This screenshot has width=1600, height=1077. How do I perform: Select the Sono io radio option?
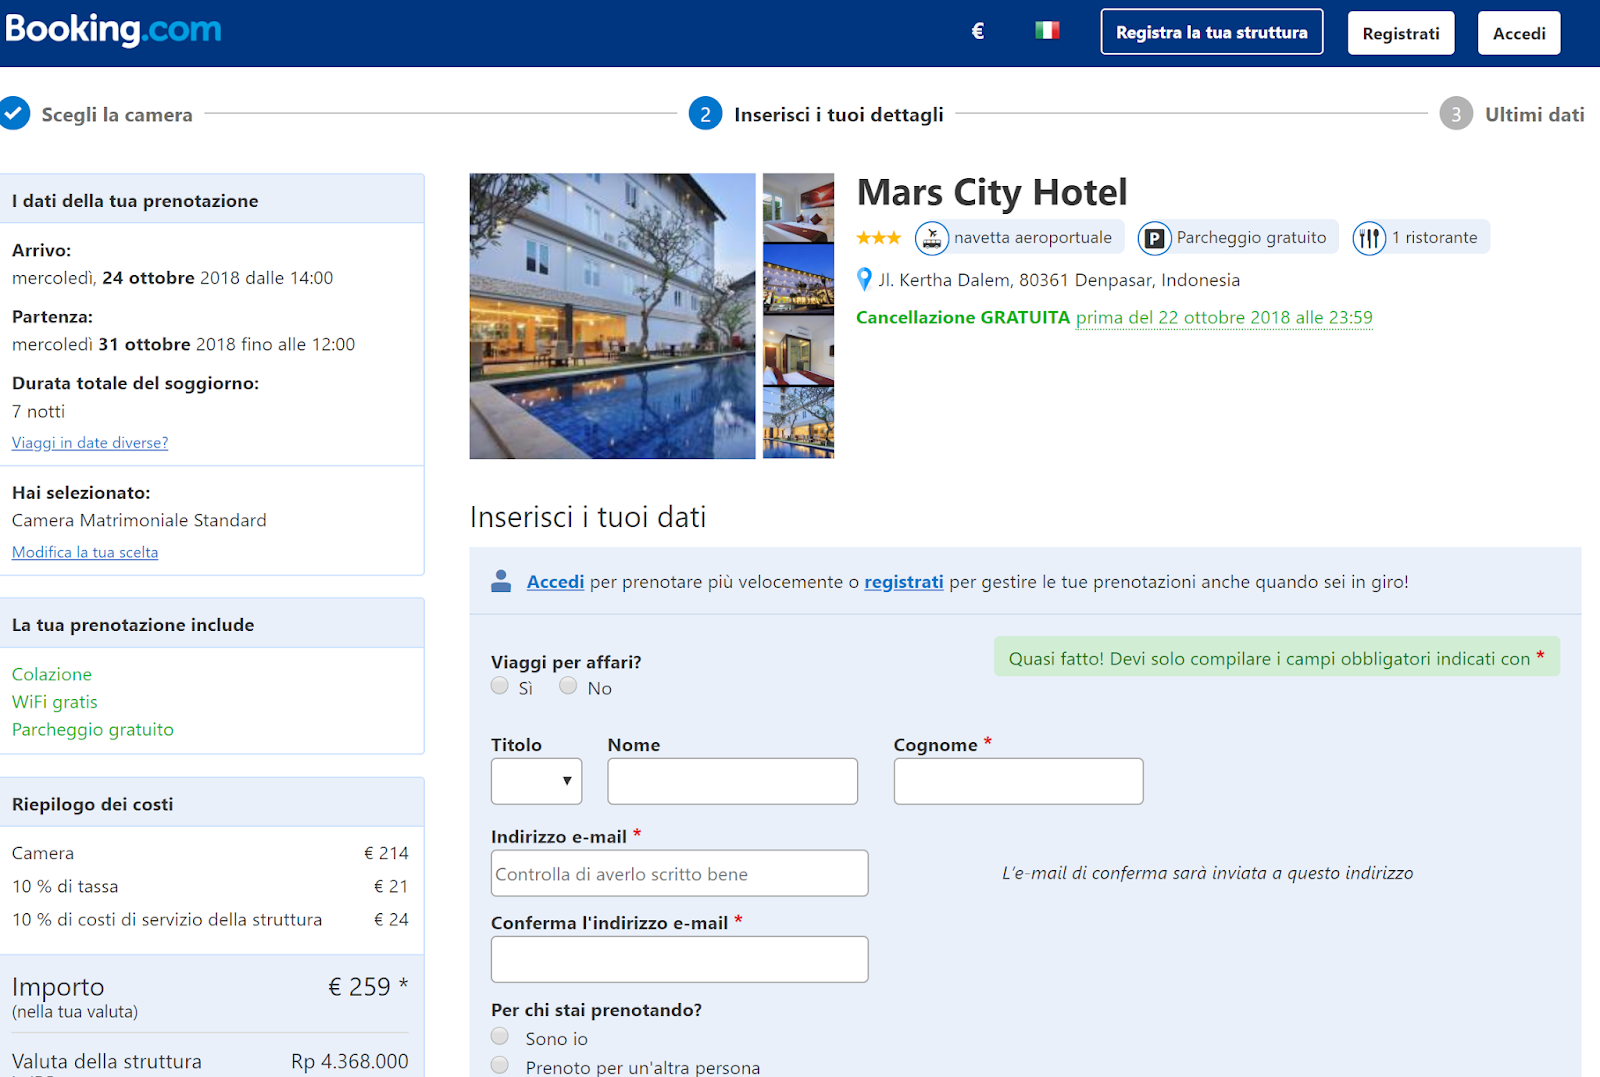coord(500,1037)
